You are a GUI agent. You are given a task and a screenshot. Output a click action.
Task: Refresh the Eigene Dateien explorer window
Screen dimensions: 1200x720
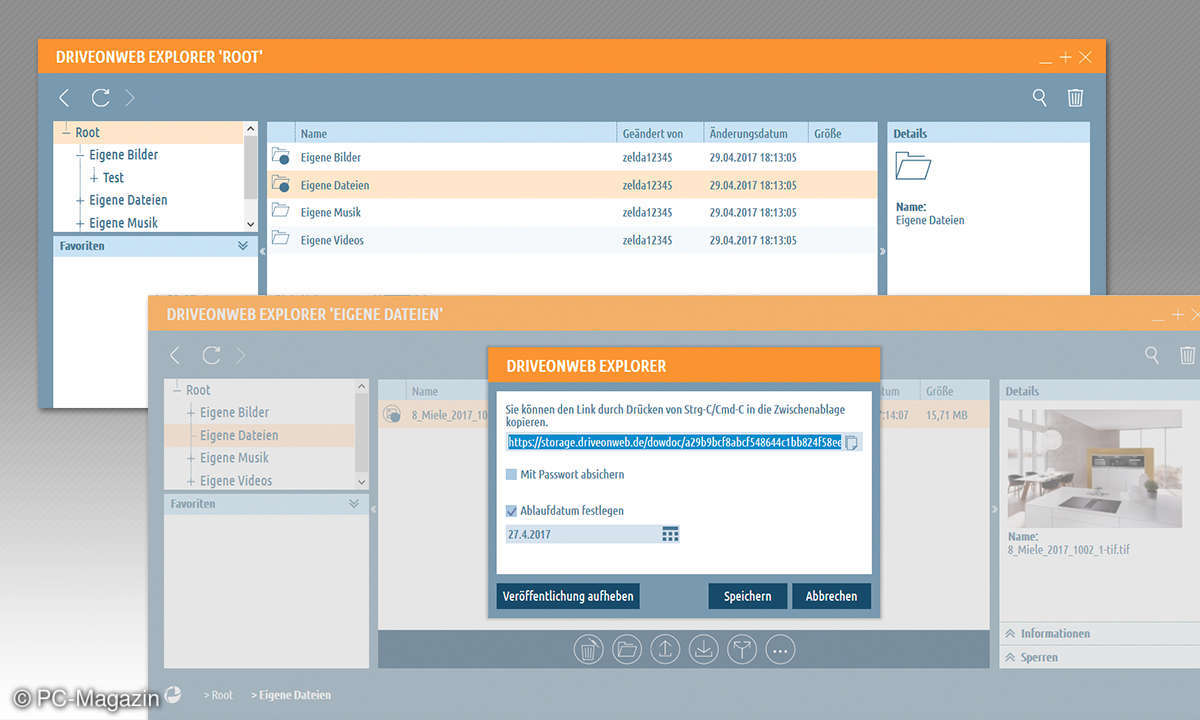(x=211, y=355)
